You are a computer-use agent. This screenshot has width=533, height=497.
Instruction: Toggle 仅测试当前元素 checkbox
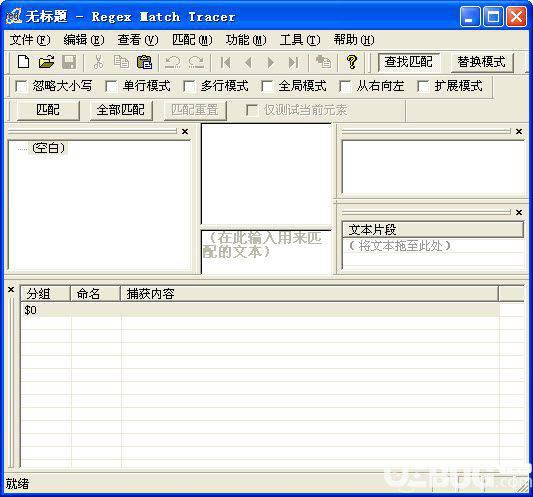coord(252,110)
